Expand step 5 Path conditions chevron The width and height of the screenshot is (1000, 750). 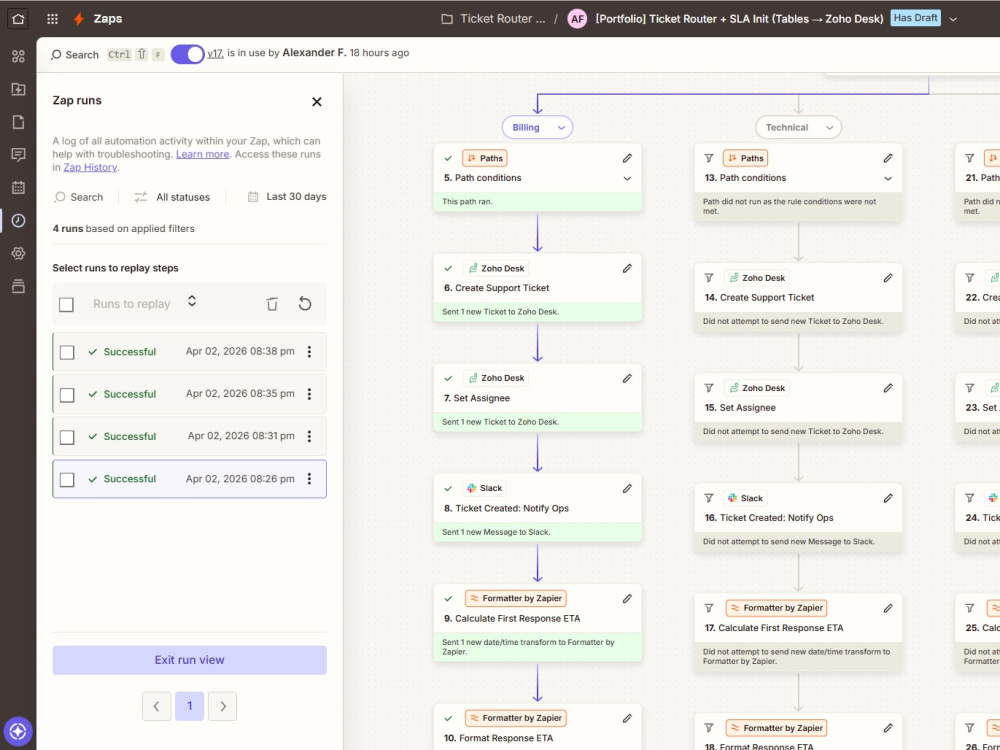click(627, 179)
